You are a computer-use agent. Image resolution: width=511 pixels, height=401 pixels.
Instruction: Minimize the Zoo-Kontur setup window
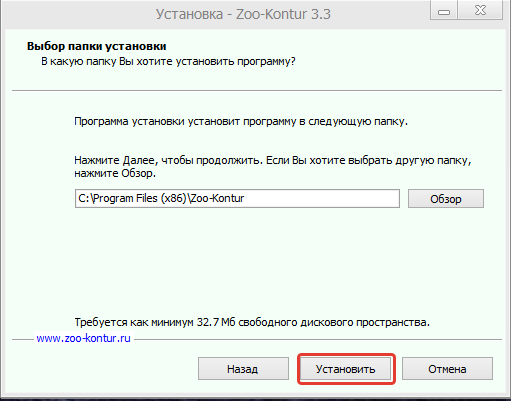coord(444,11)
